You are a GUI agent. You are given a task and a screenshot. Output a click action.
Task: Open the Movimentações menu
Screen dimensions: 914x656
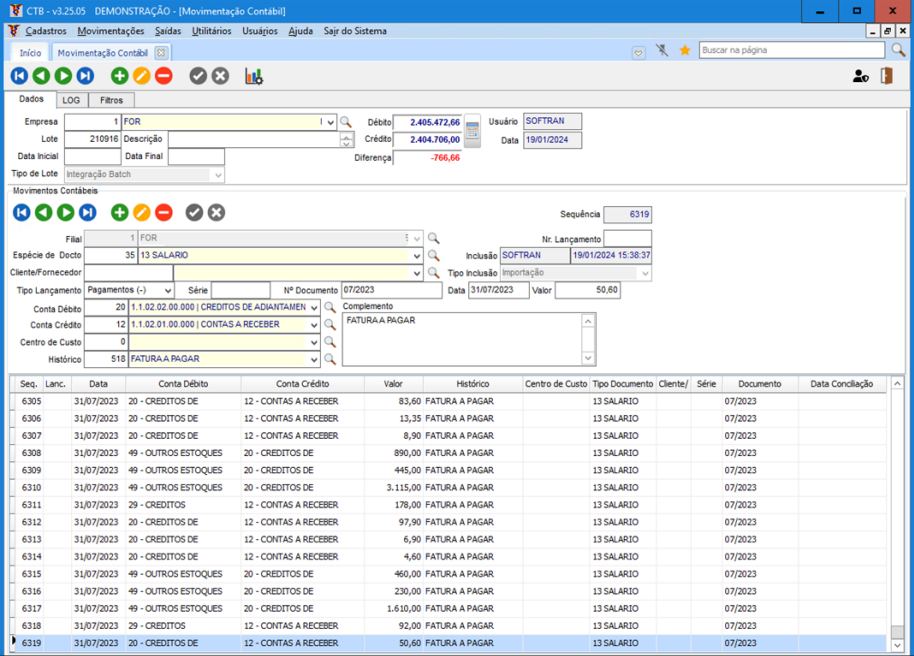111,31
